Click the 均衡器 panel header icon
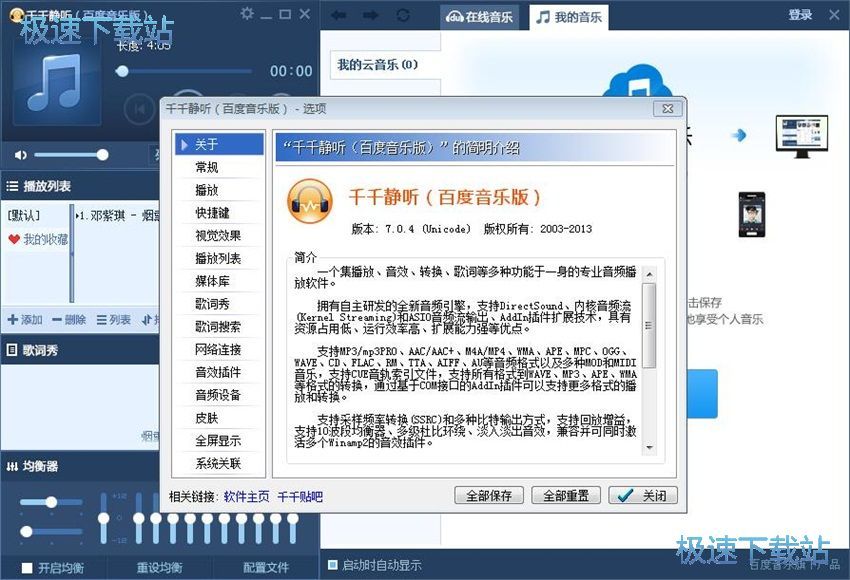 pos(12,466)
